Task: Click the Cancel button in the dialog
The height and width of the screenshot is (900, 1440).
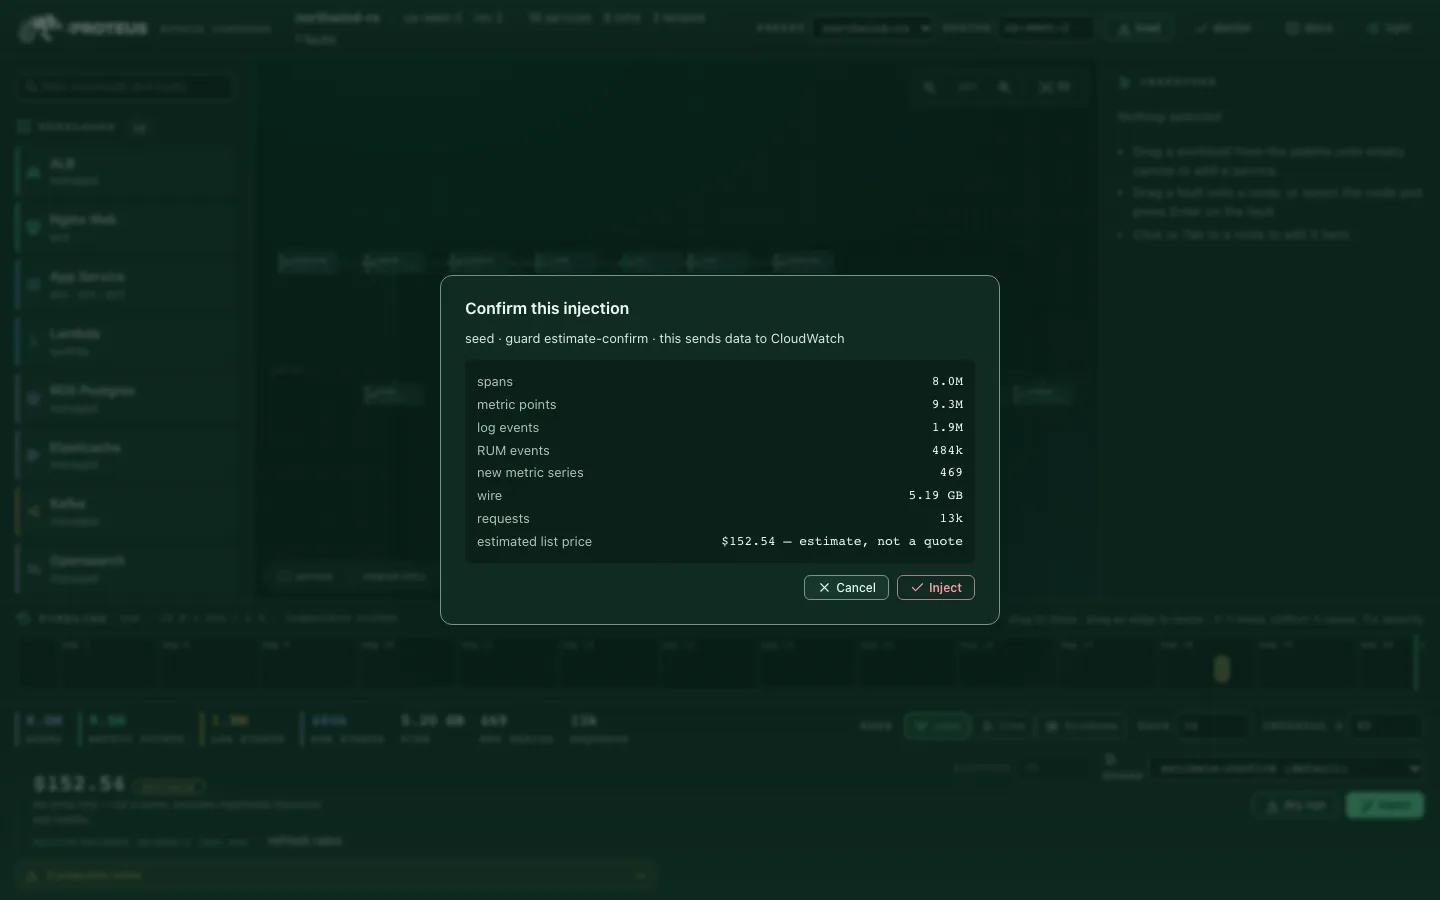Action: (846, 588)
